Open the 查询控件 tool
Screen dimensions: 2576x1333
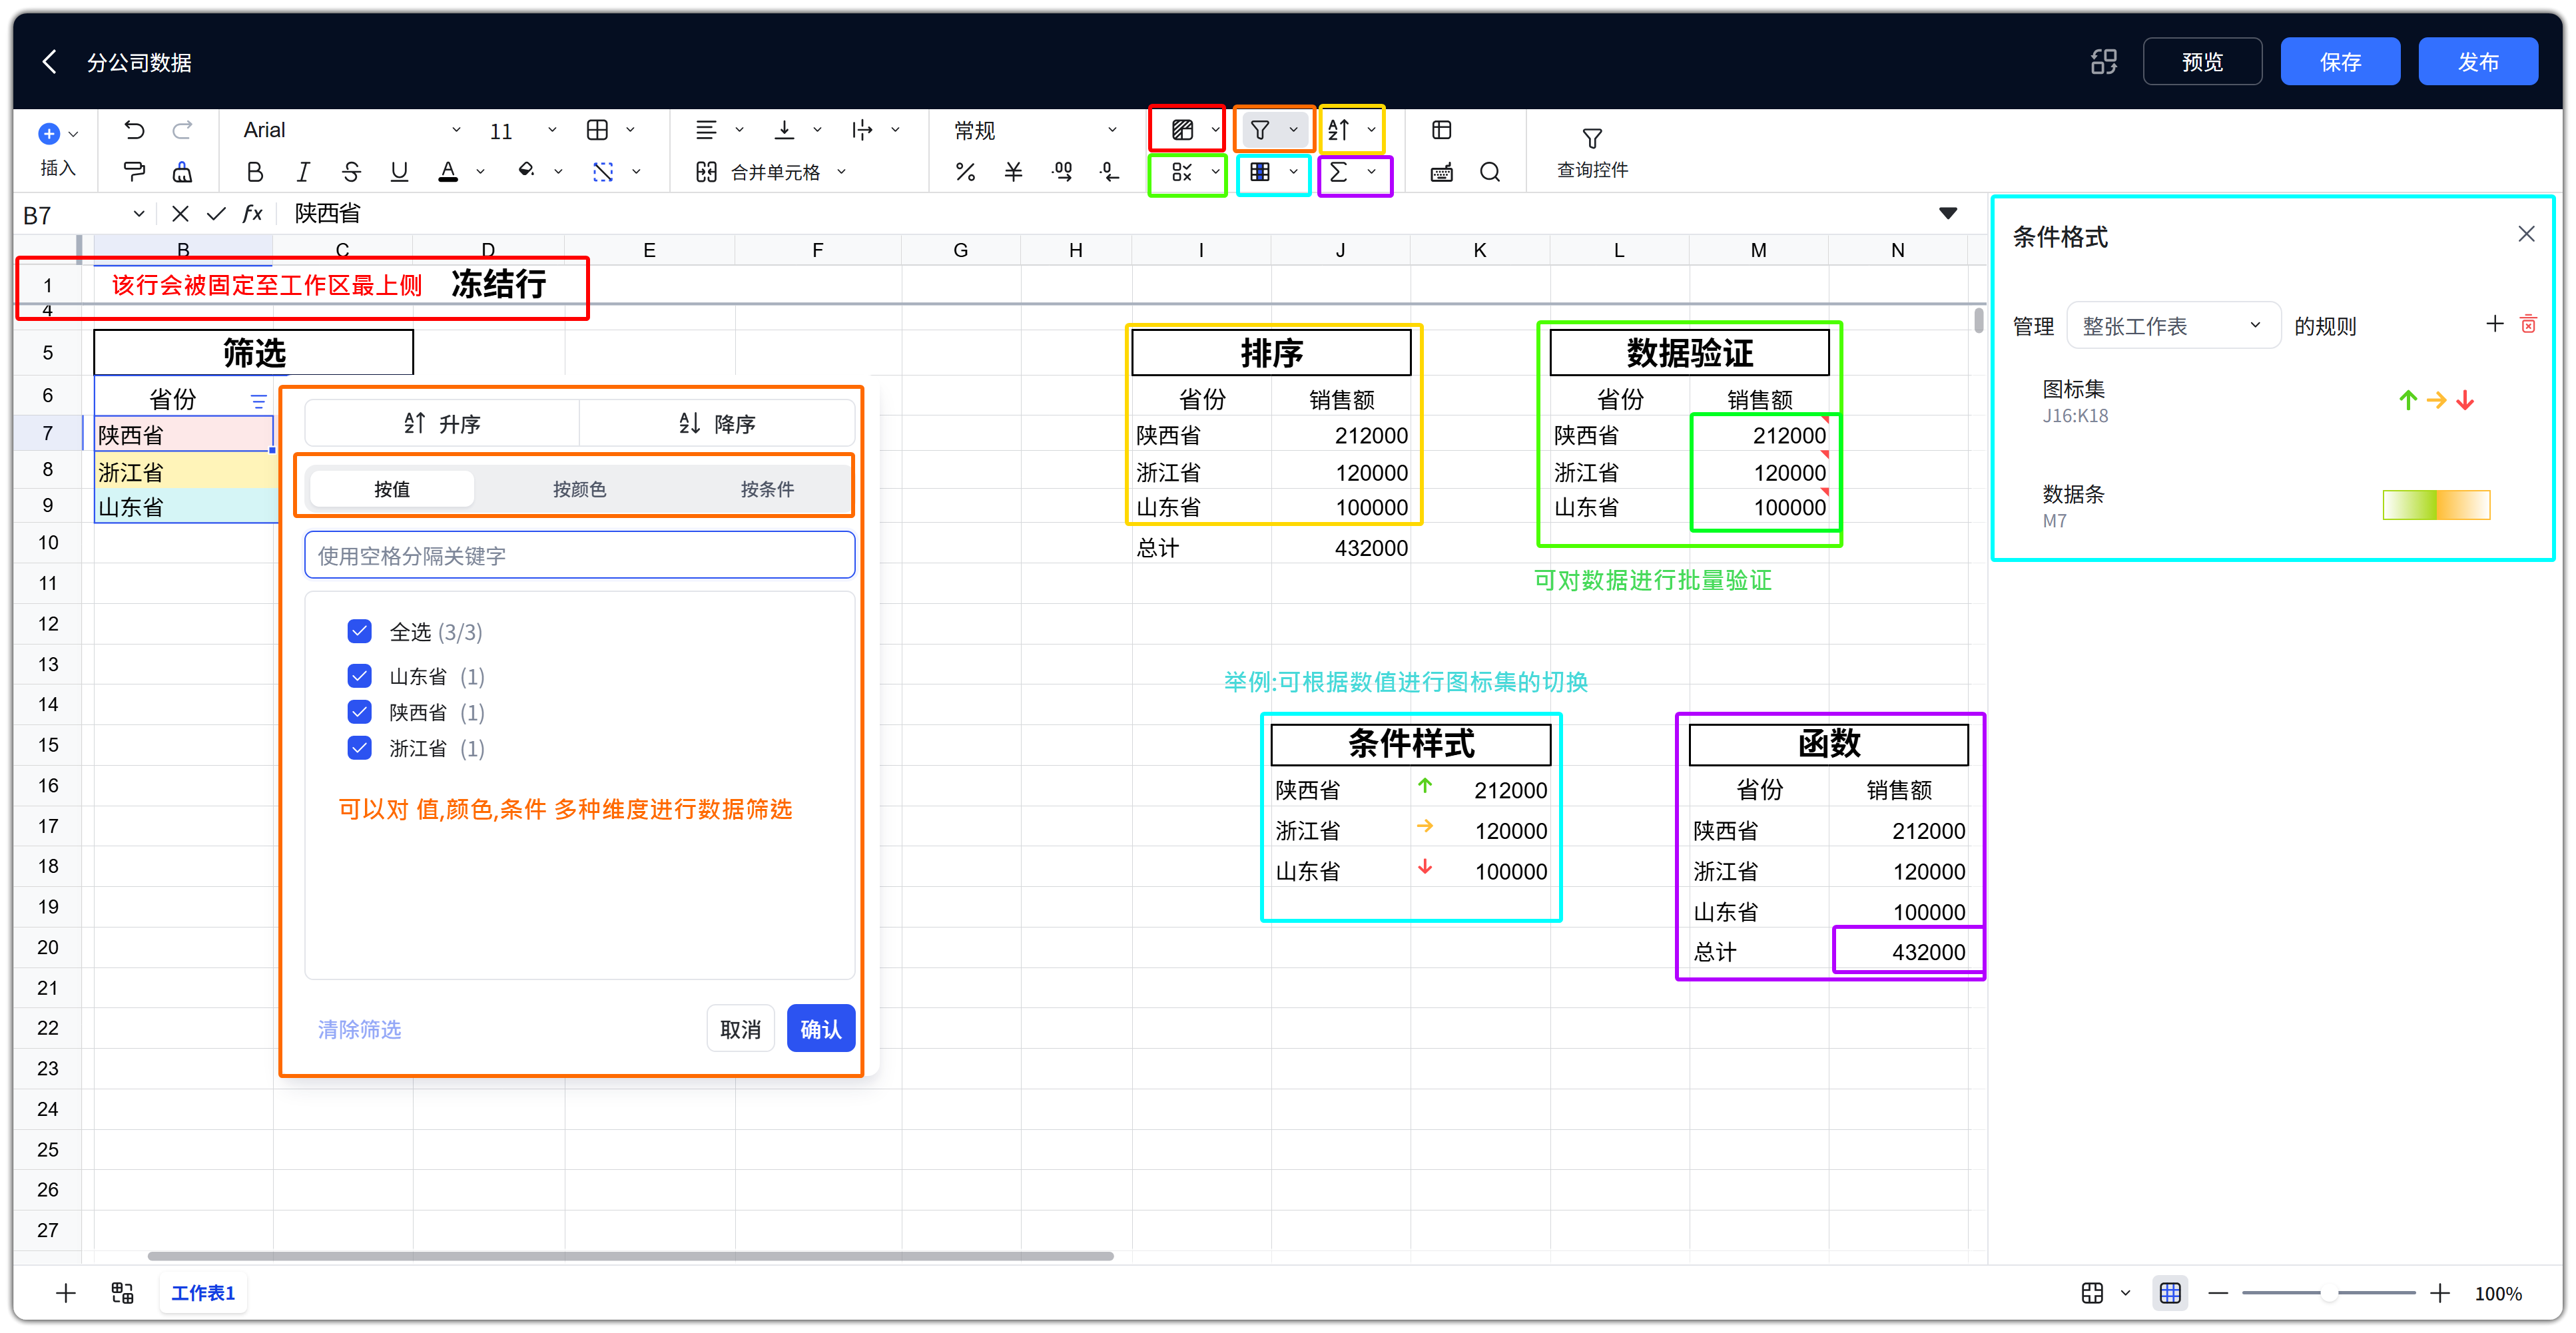pyautogui.click(x=1592, y=152)
